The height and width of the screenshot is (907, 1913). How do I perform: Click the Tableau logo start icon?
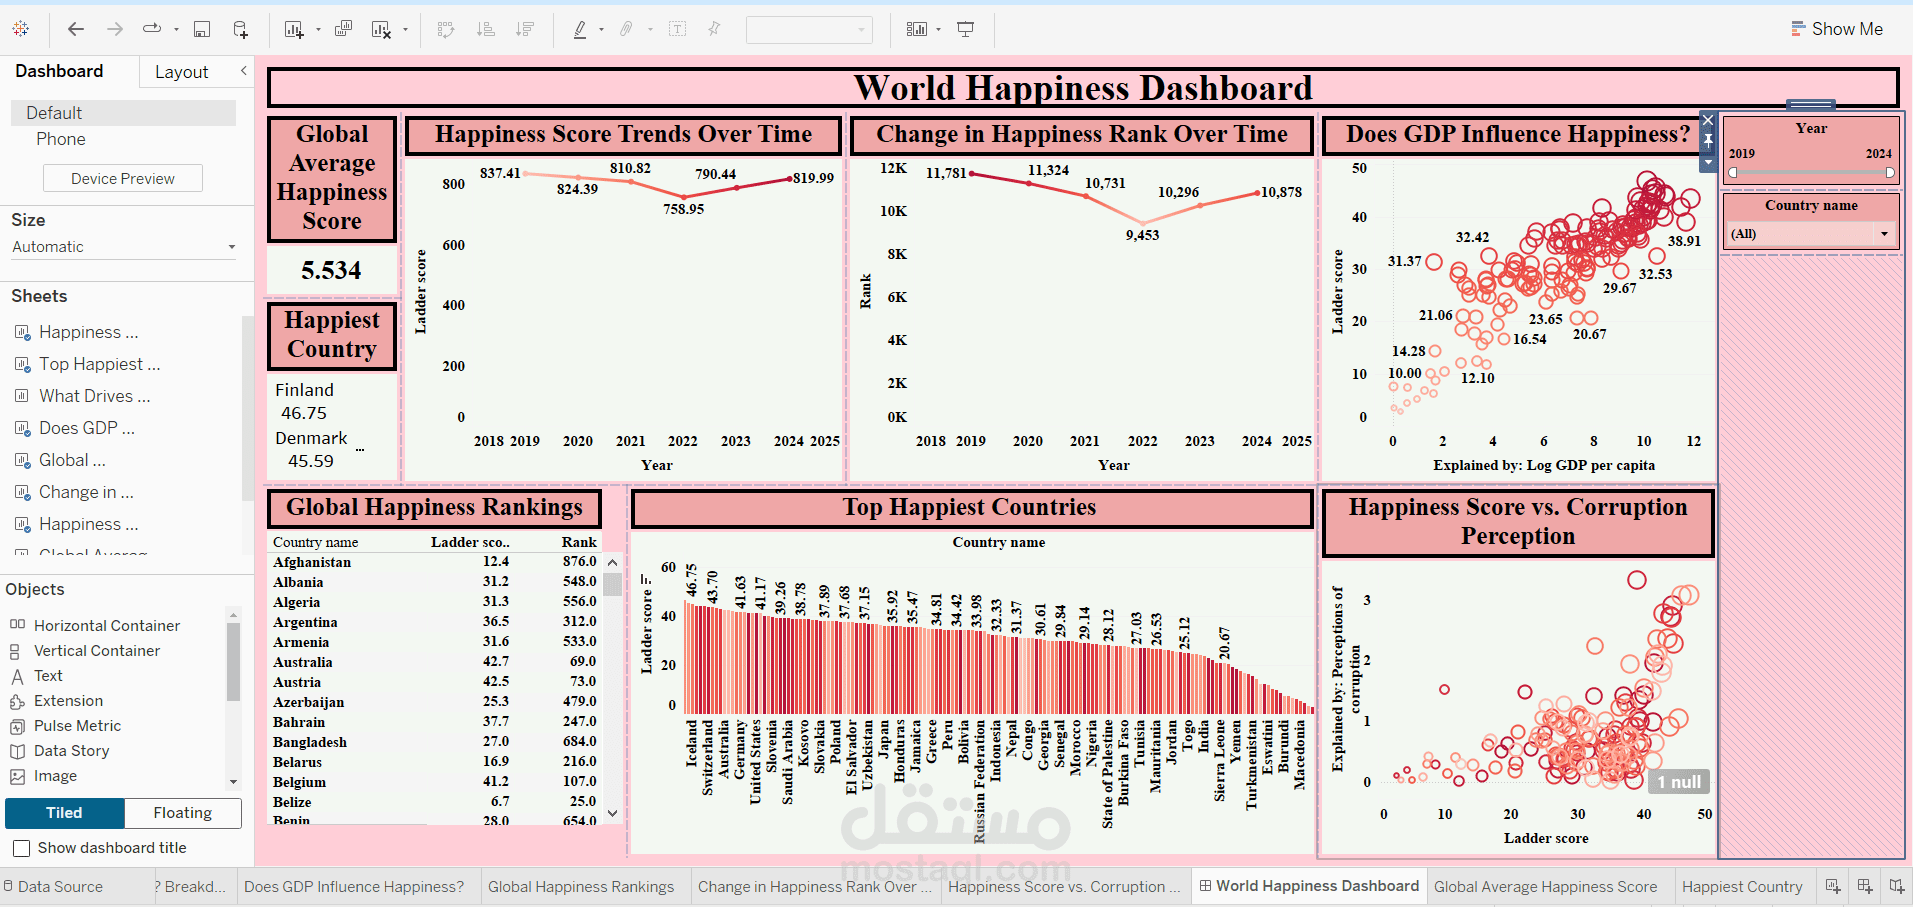pyautogui.click(x=21, y=29)
